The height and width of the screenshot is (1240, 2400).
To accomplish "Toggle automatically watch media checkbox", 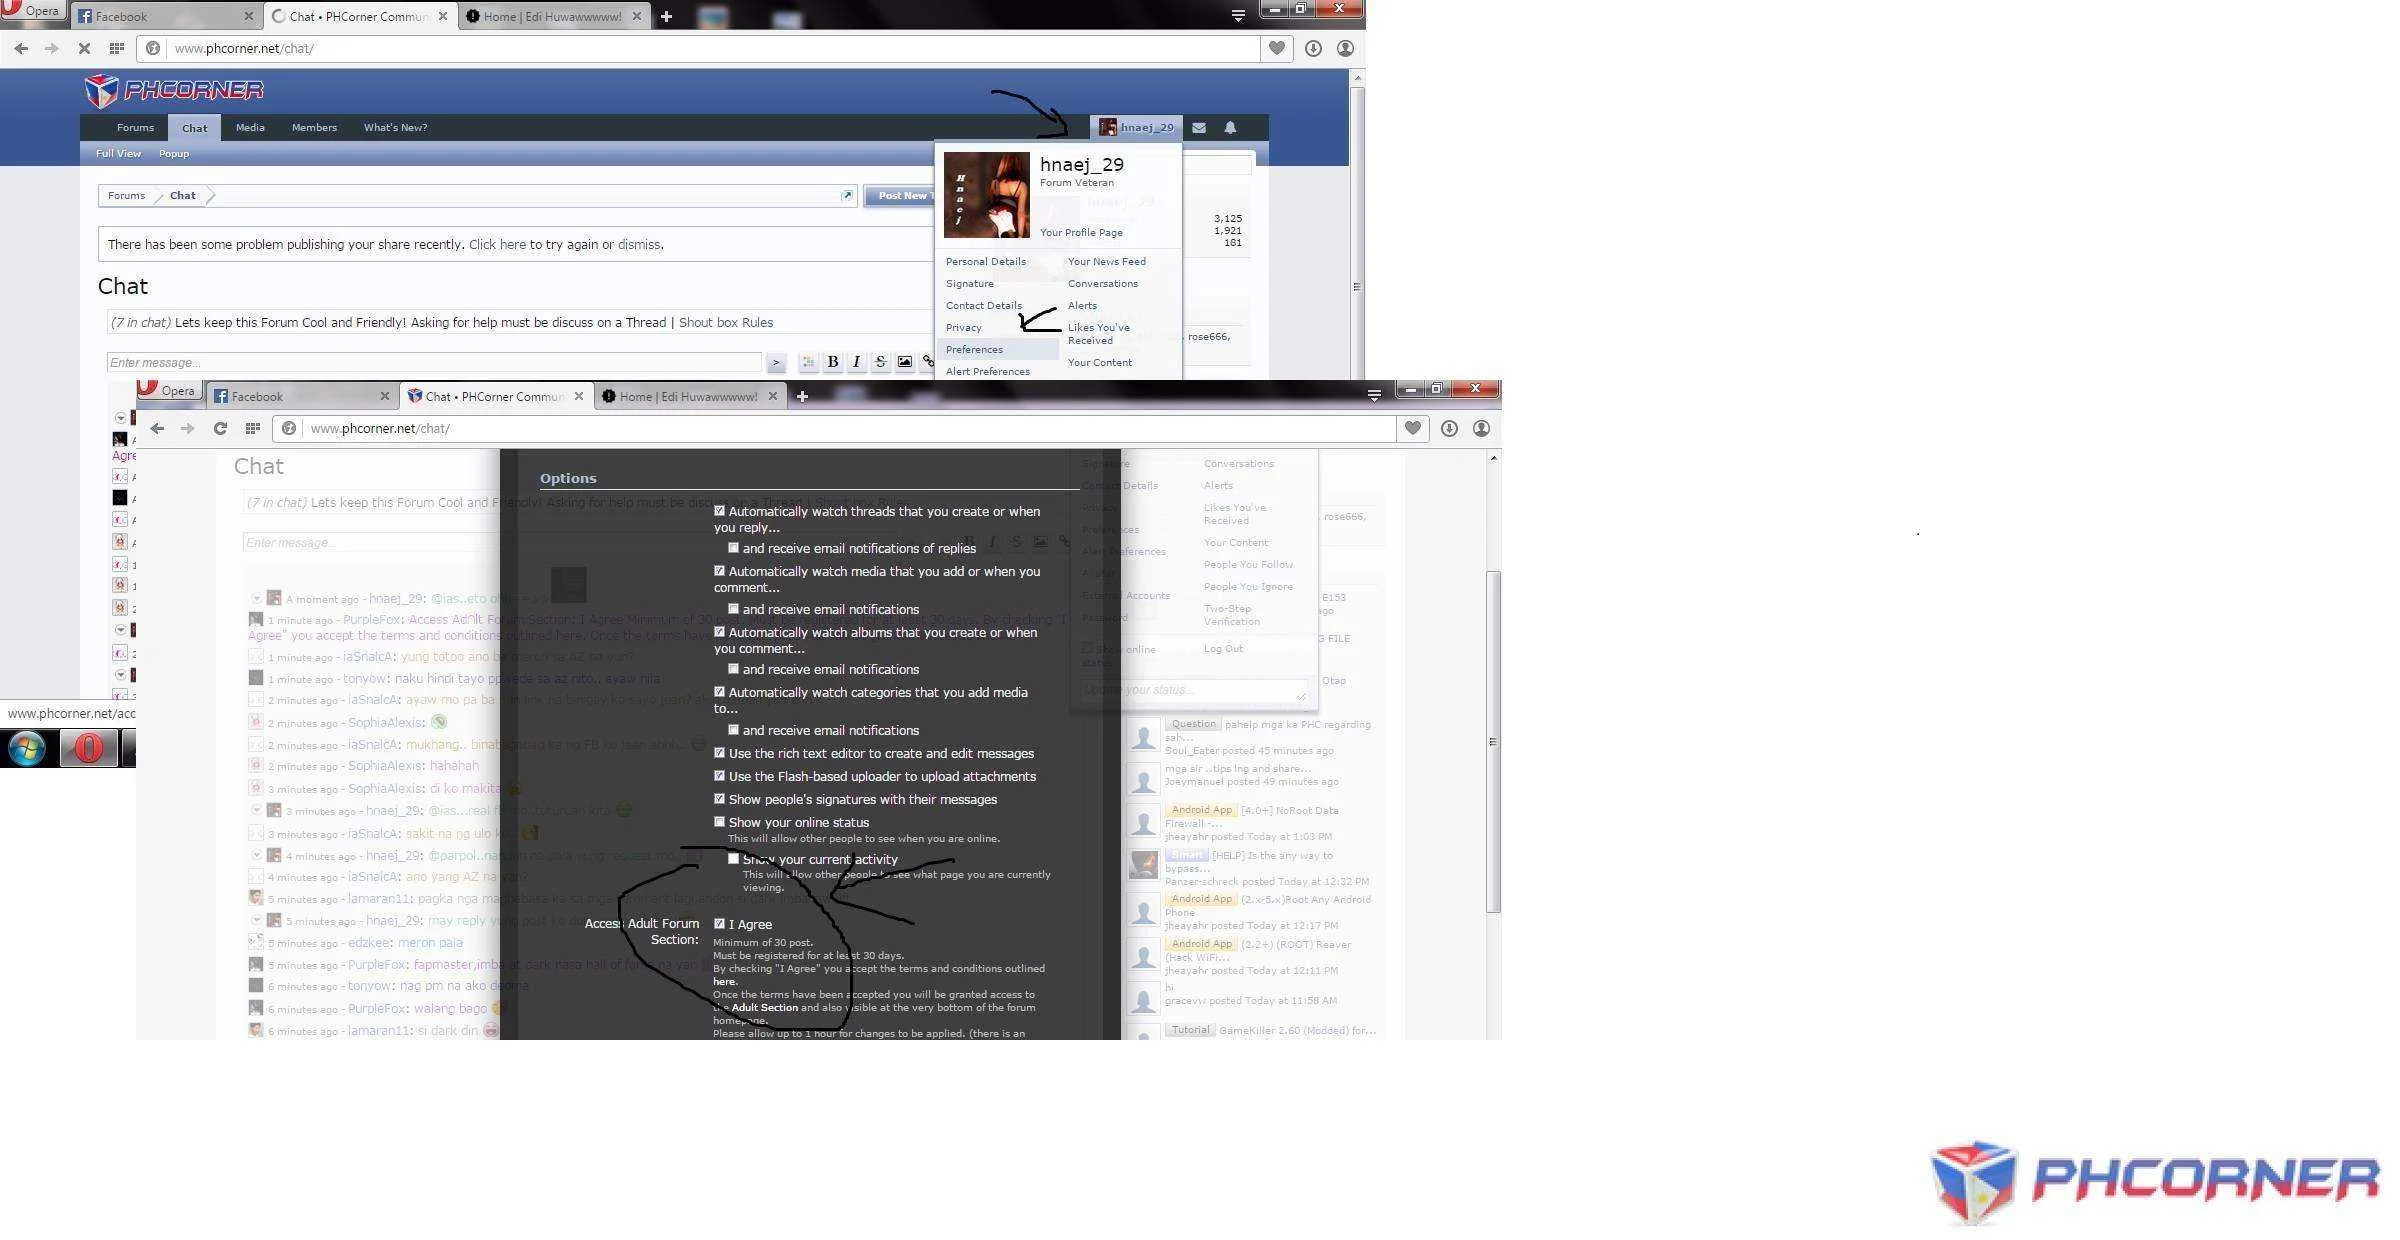I will click(x=719, y=571).
